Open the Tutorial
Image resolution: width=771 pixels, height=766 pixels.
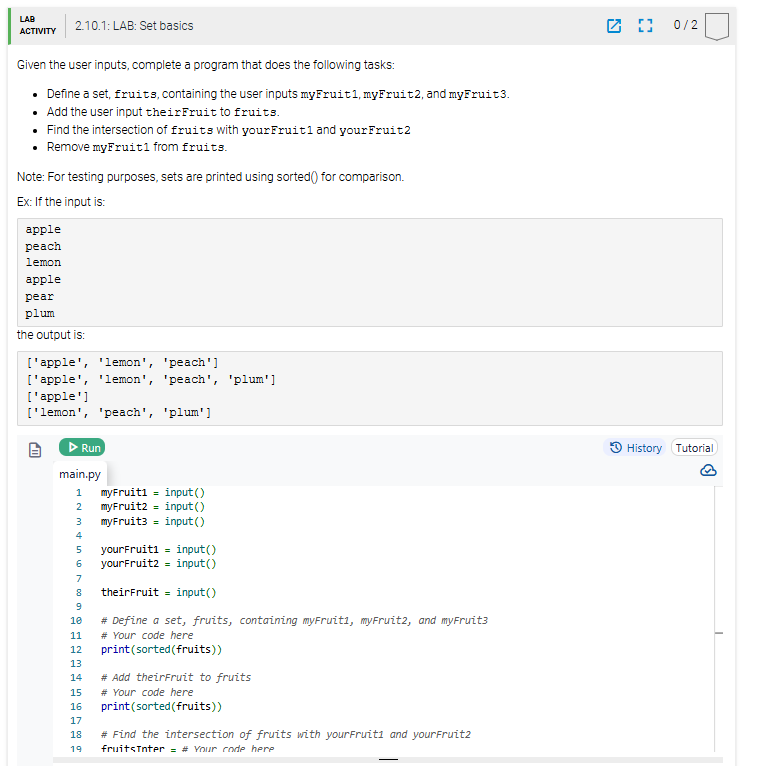coord(694,448)
